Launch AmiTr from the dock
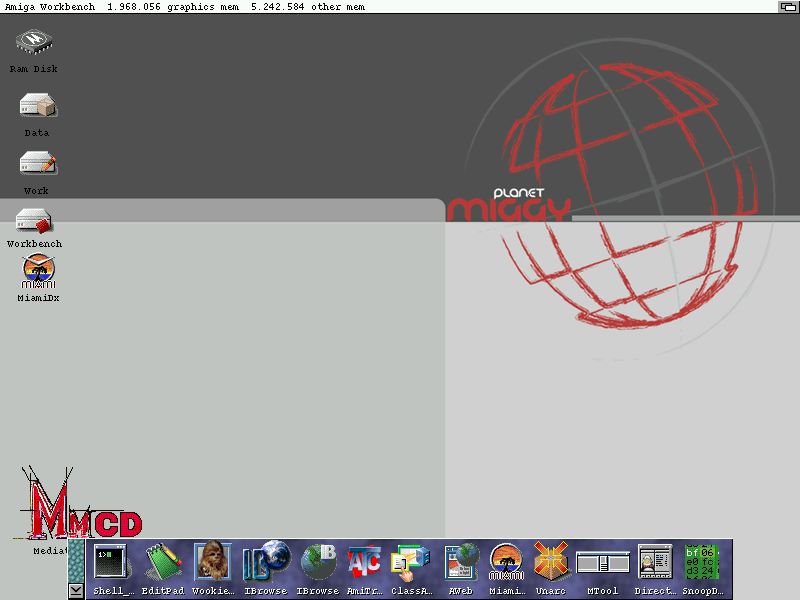Image resolution: width=800 pixels, height=600 pixels. 364,562
